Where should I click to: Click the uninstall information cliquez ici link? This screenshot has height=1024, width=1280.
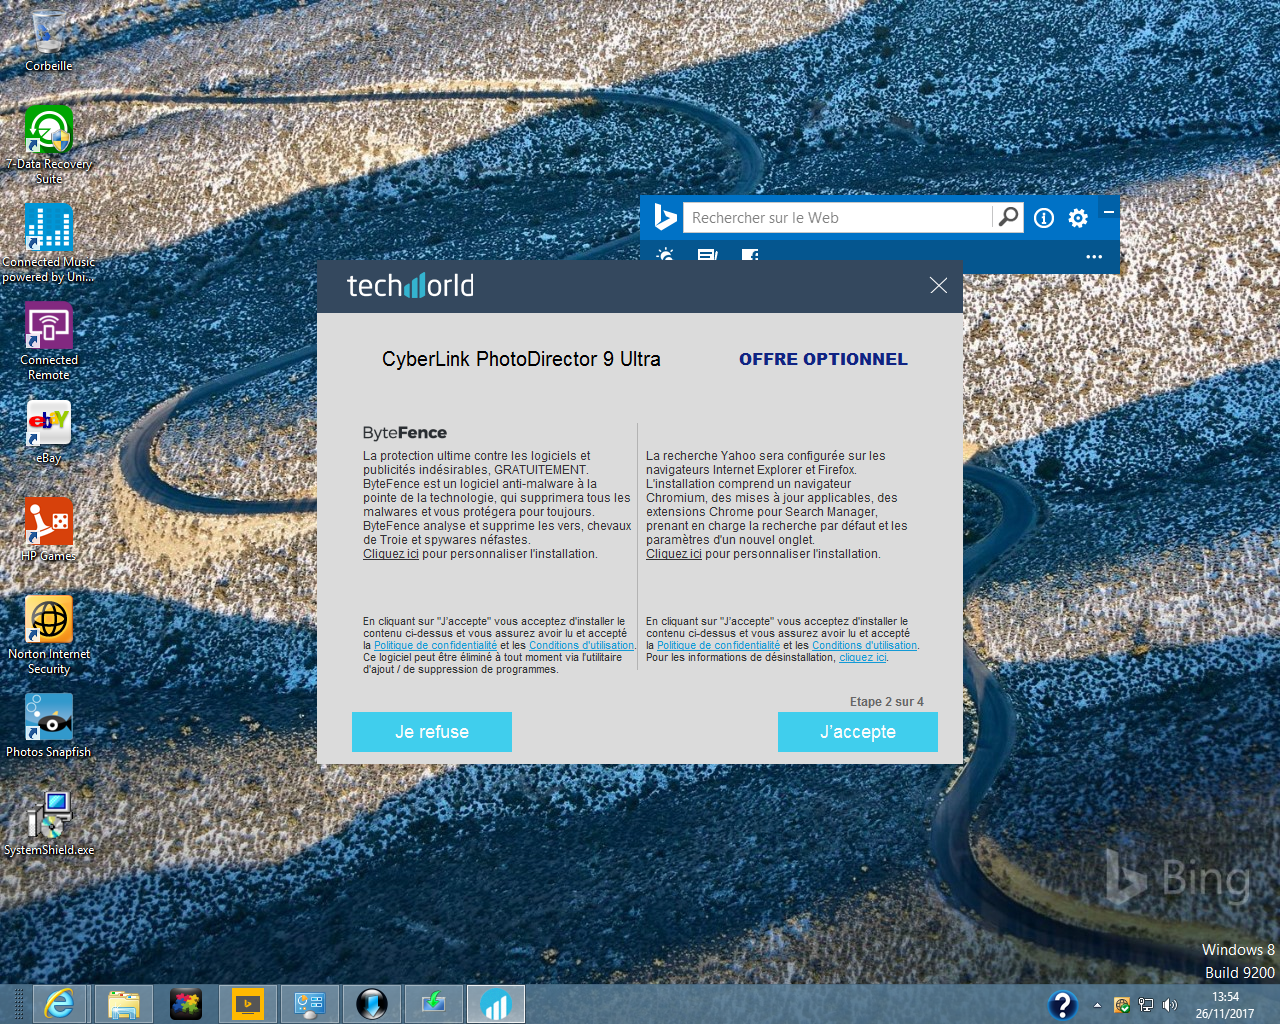pos(863,658)
